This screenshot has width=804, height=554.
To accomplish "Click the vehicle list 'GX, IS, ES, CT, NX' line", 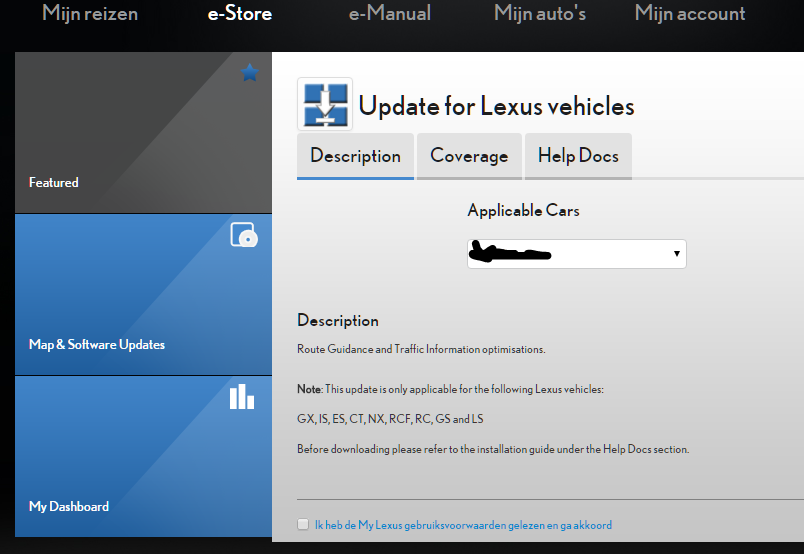I will (390, 419).
